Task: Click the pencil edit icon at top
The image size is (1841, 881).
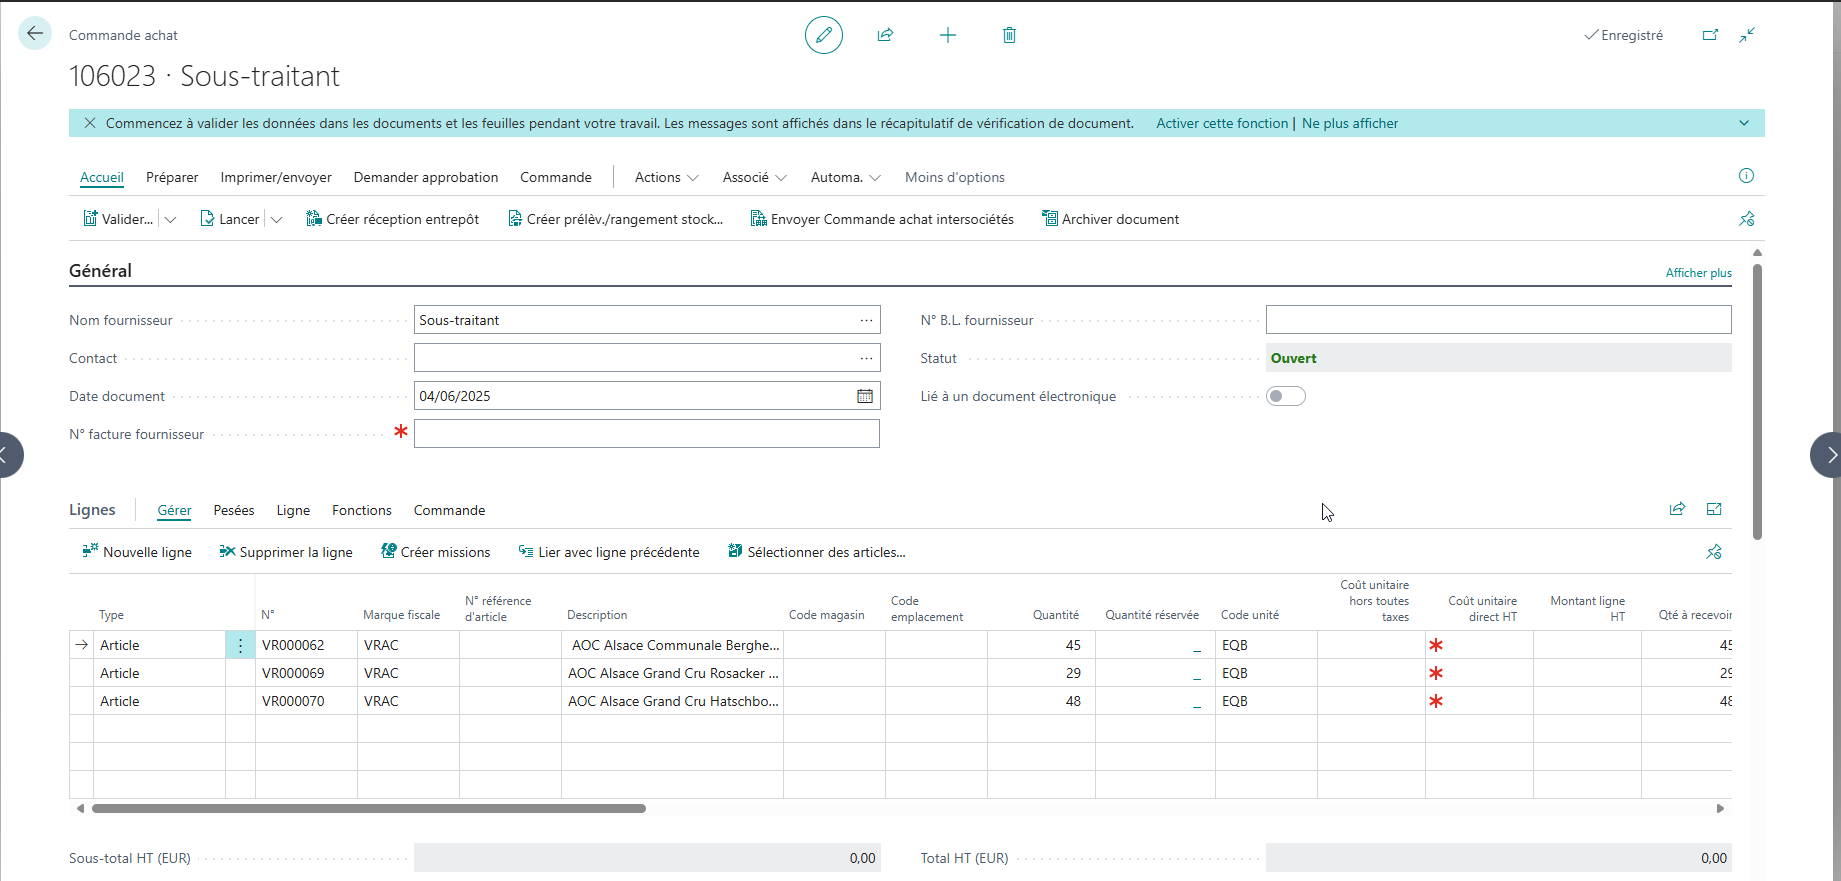Action: pyautogui.click(x=824, y=35)
